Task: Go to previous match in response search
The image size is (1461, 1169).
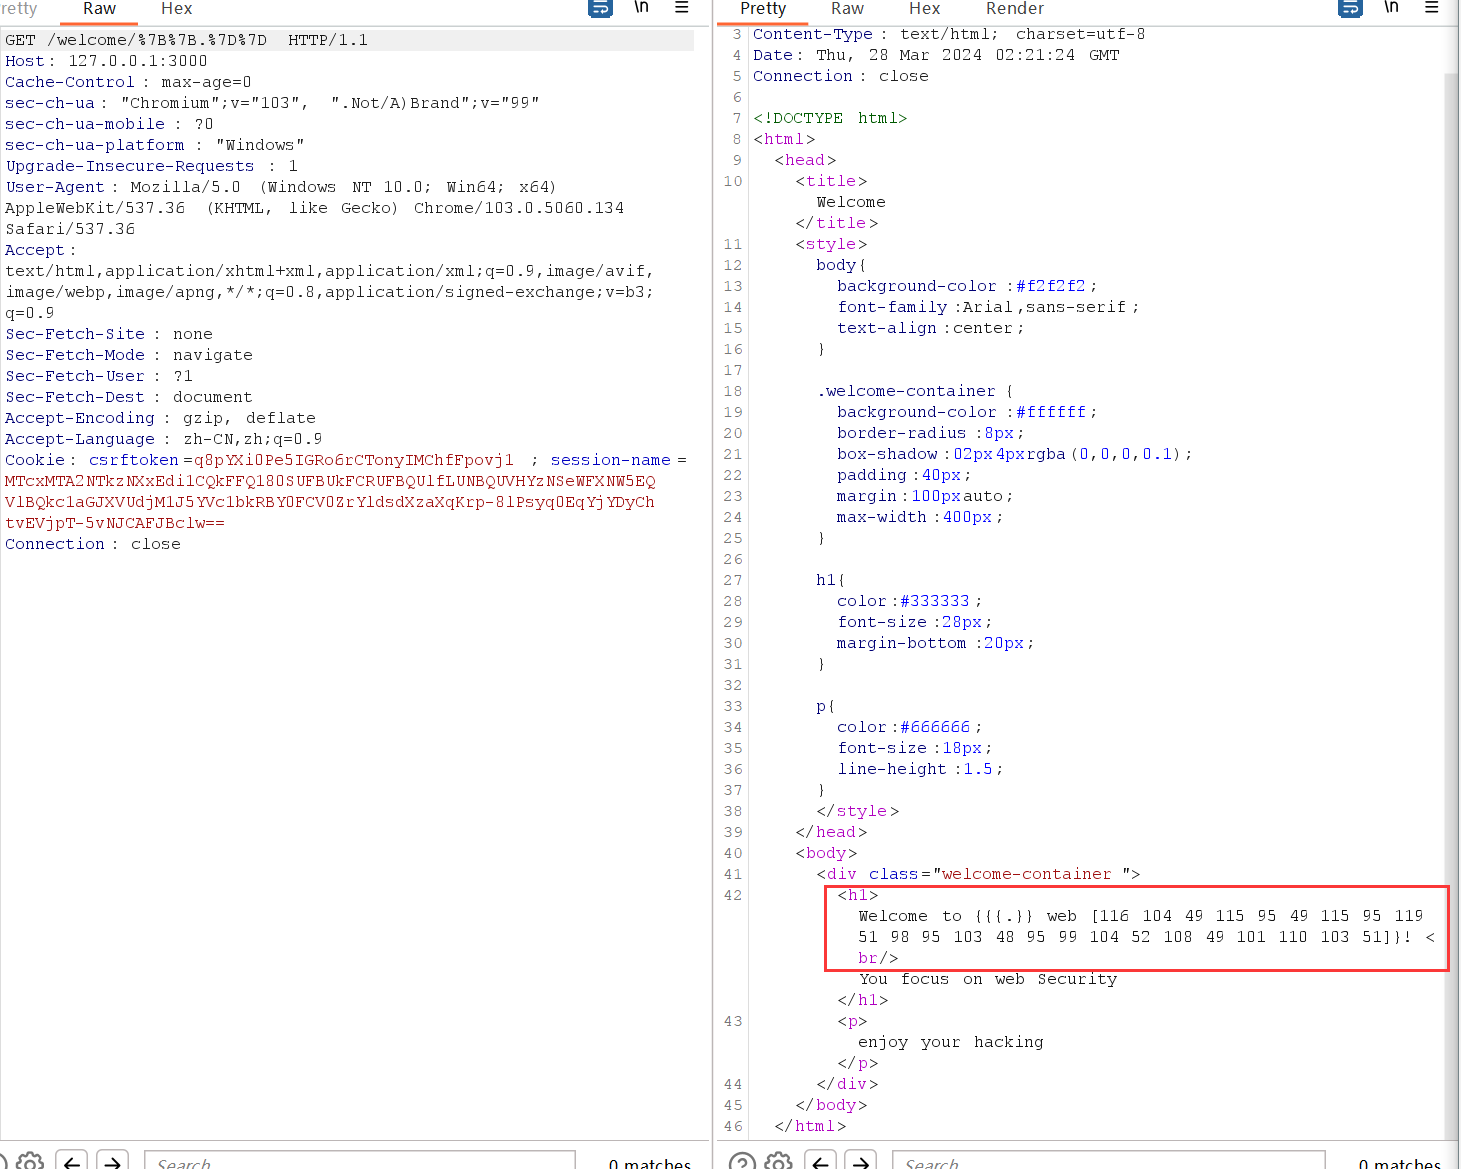Action: (820, 1162)
